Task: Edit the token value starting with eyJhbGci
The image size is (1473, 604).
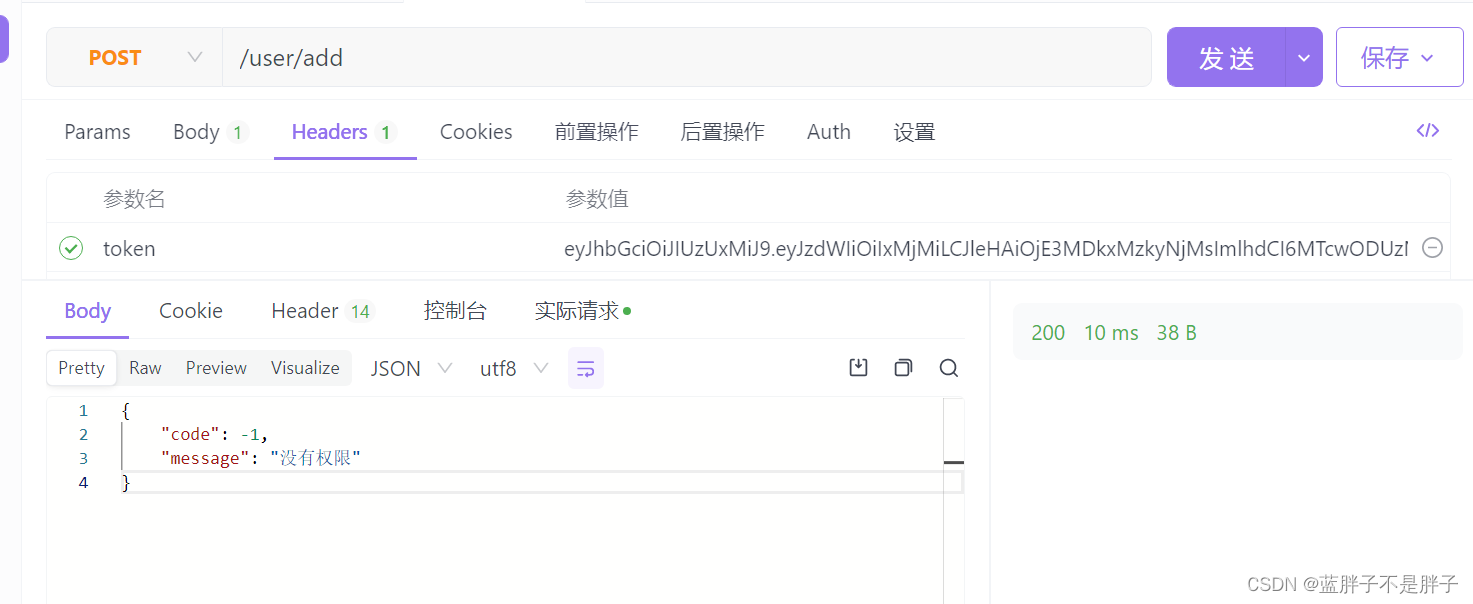Action: coord(986,249)
